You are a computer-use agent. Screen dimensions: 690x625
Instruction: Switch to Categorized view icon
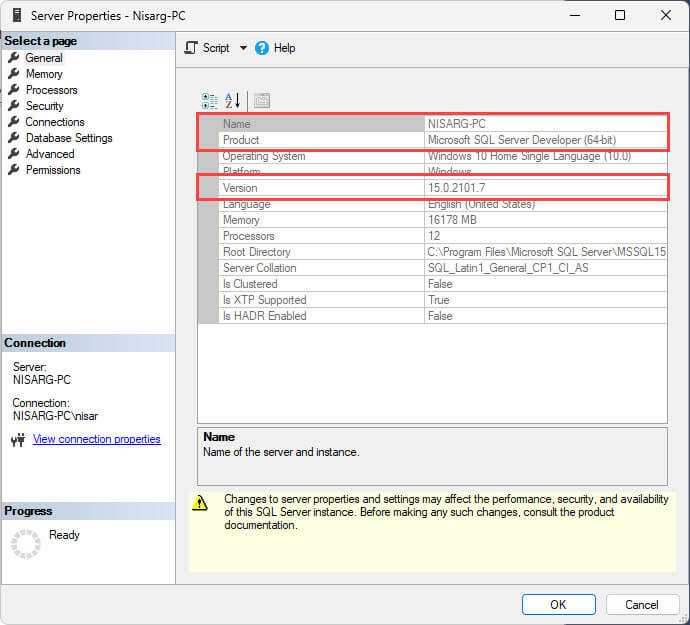tap(209, 101)
